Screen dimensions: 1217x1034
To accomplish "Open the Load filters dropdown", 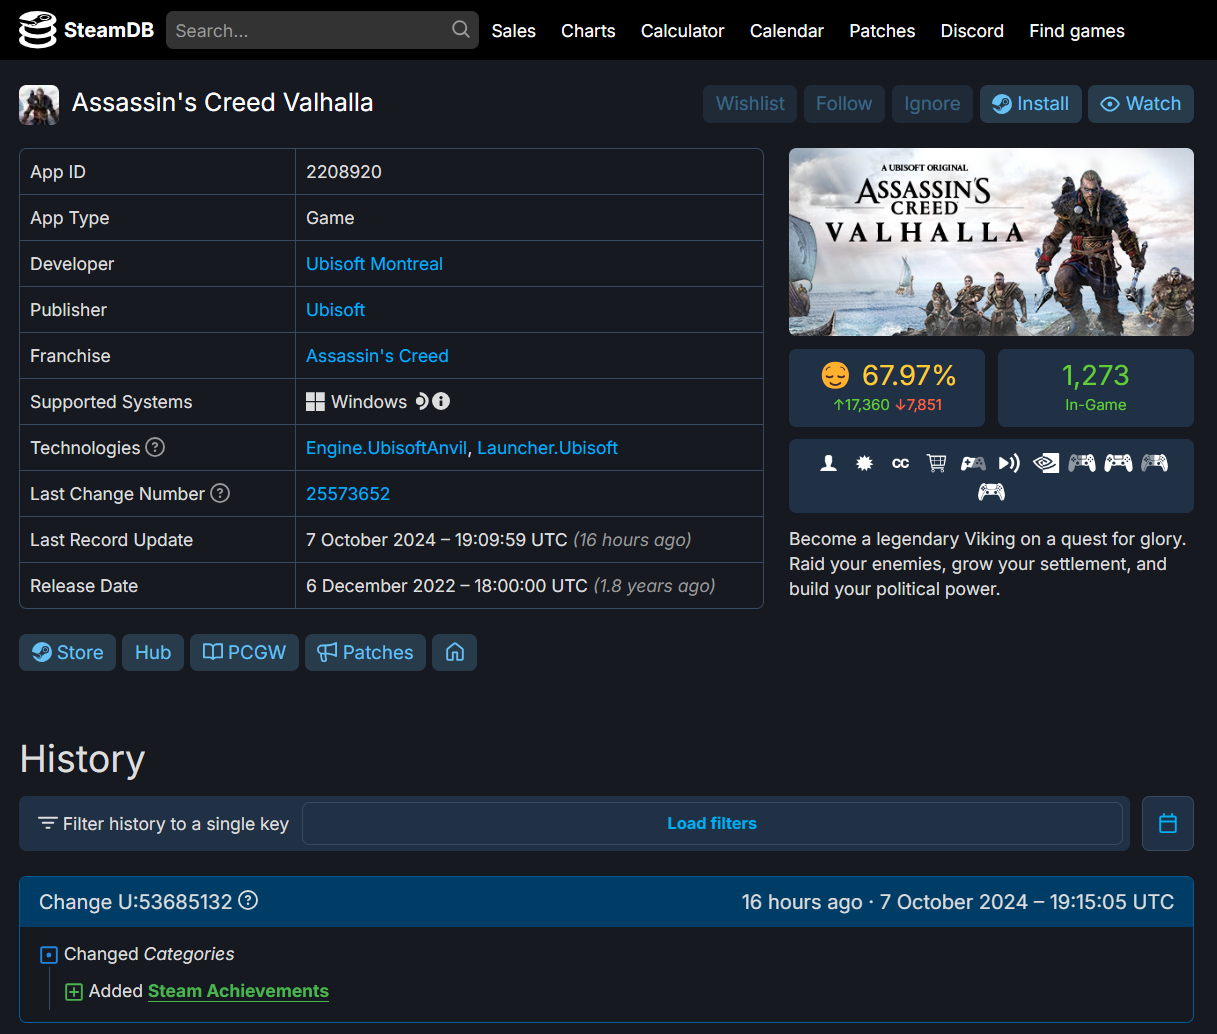I will click(712, 823).
